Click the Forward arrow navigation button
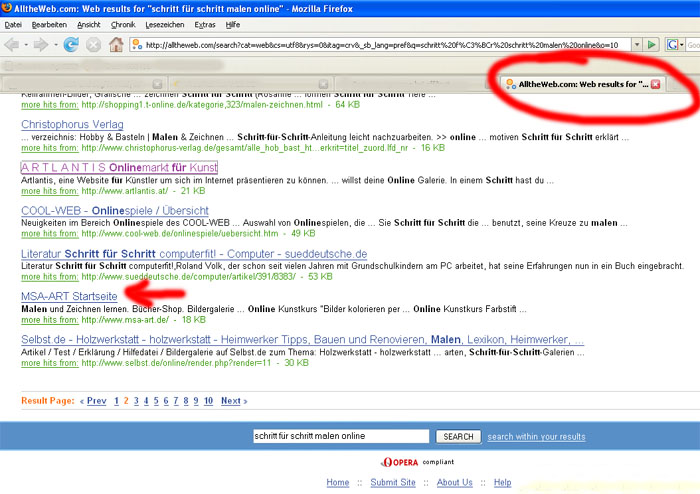This screenshot has height=494, width=700. coord(41,45)
